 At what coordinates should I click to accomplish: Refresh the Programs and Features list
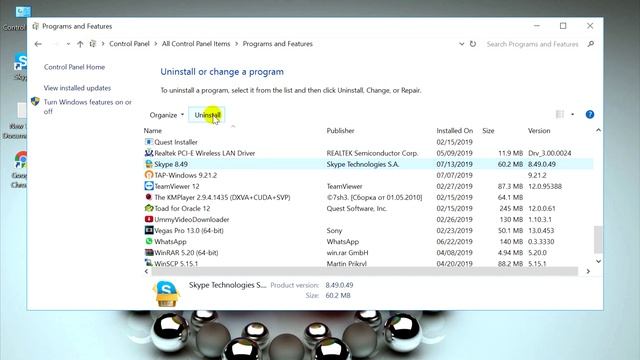473,44
